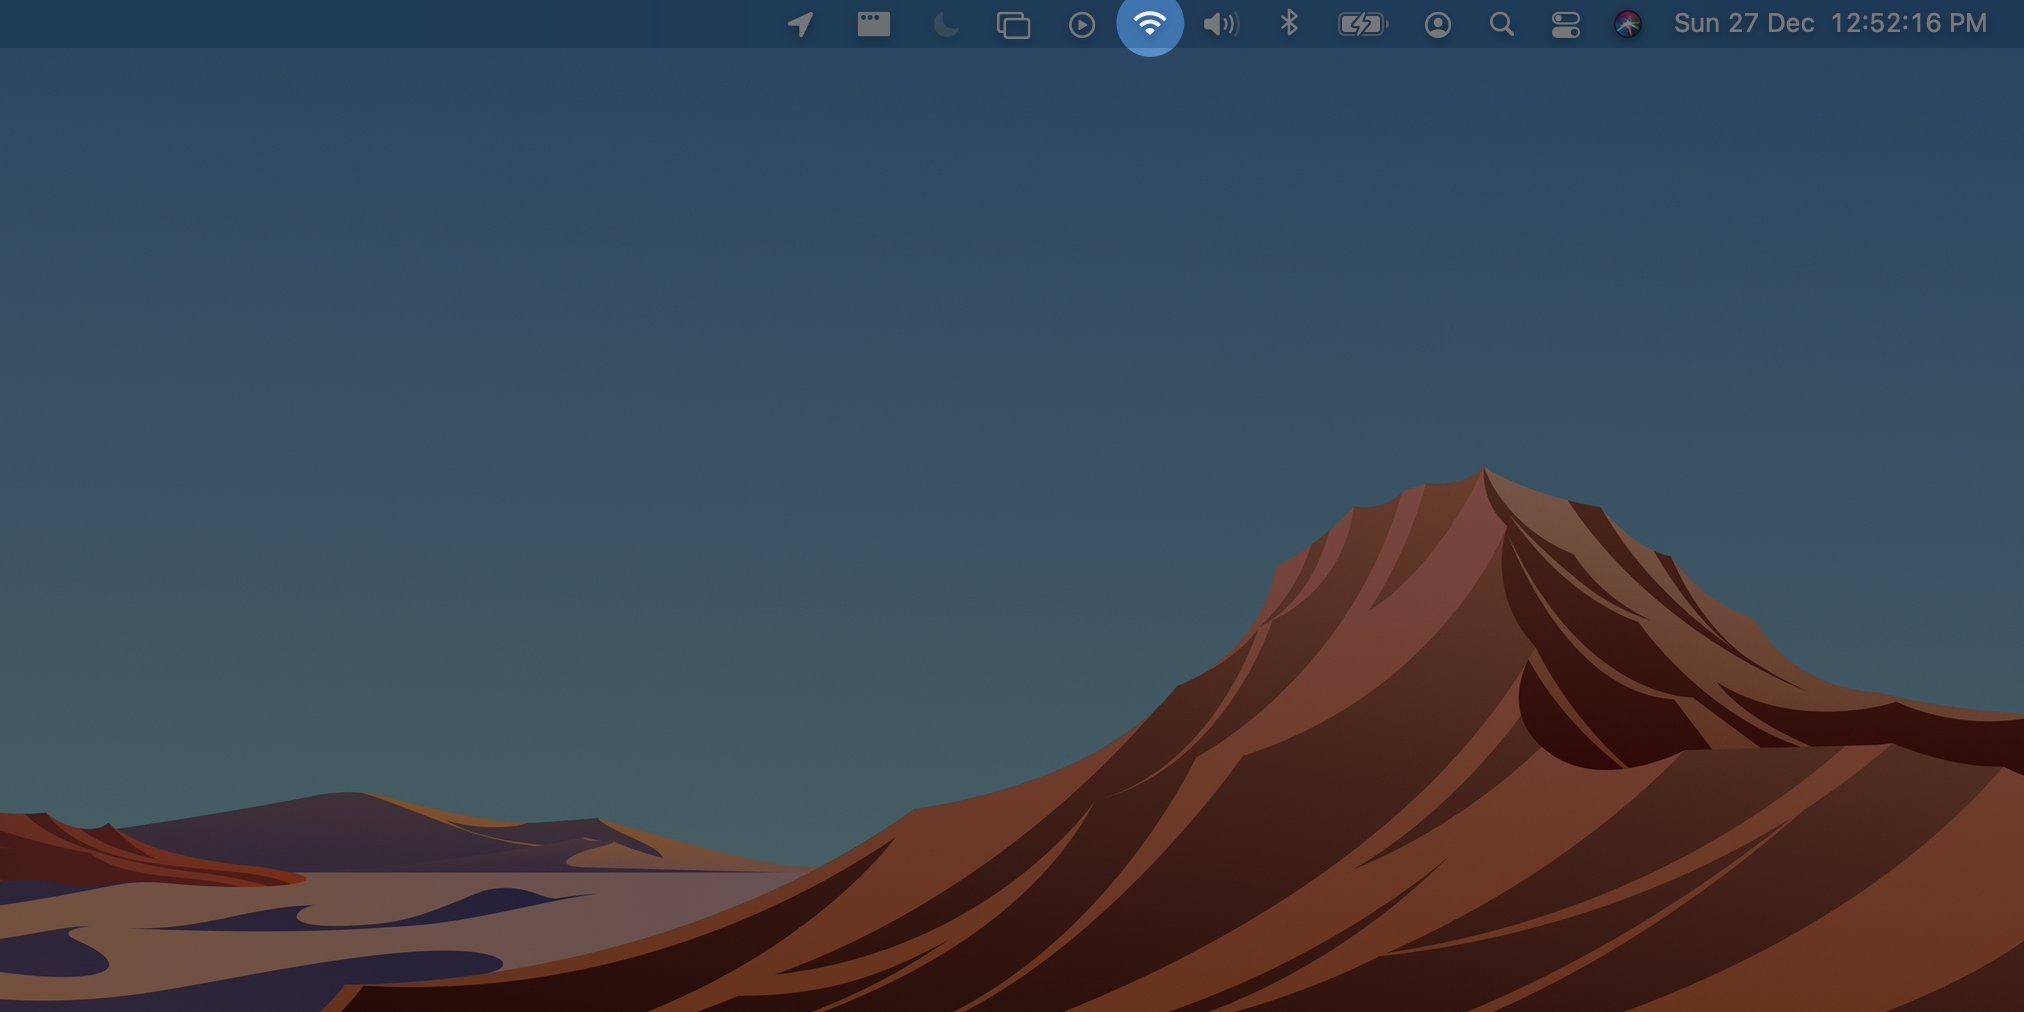Open Control Center toggles icon

[x=1565, y=24]
